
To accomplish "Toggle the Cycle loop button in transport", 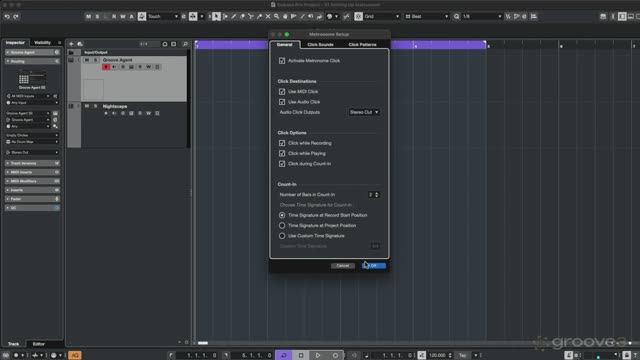I will (284, 355).
